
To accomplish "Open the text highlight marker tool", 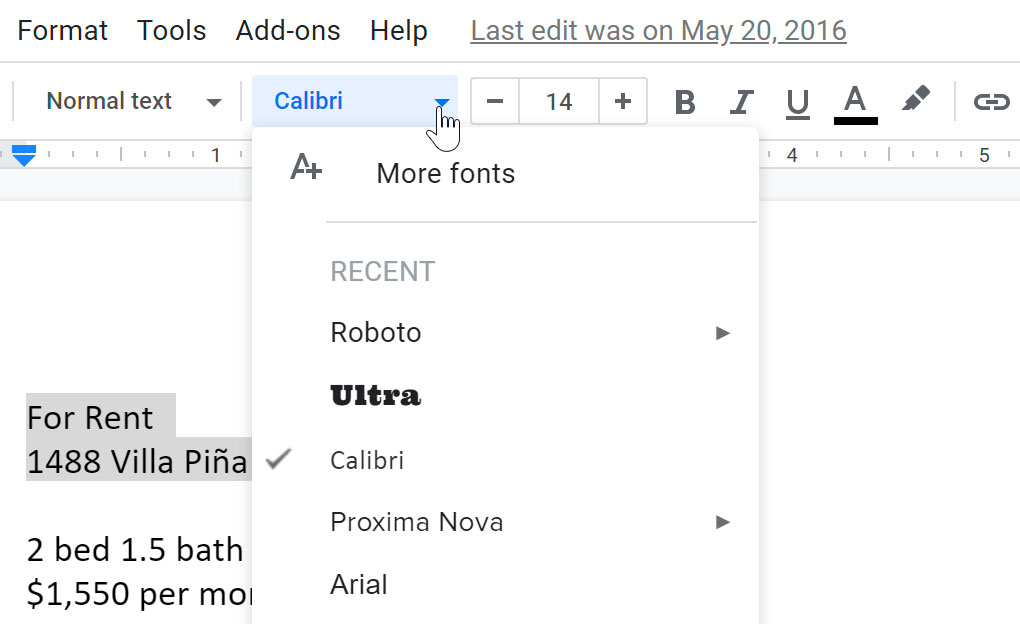I will pos(916,101).
